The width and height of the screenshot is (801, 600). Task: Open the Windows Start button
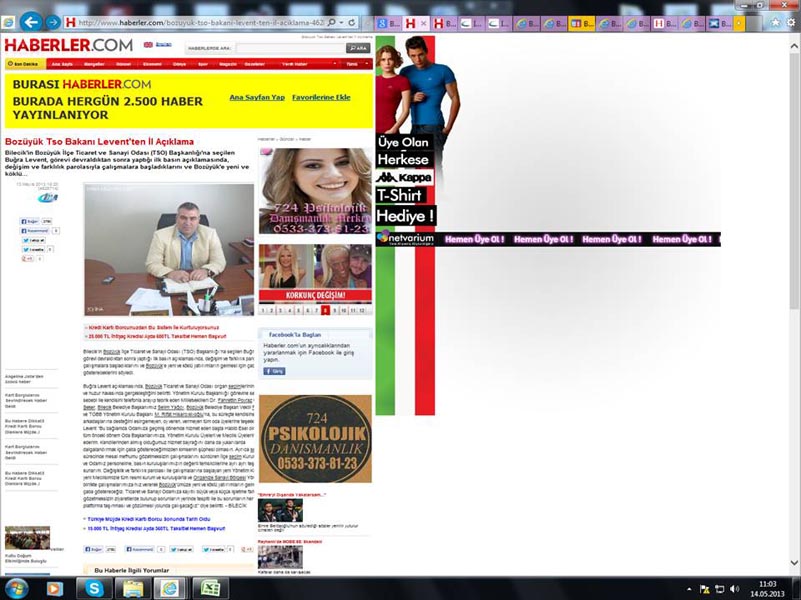pos(16,588)
